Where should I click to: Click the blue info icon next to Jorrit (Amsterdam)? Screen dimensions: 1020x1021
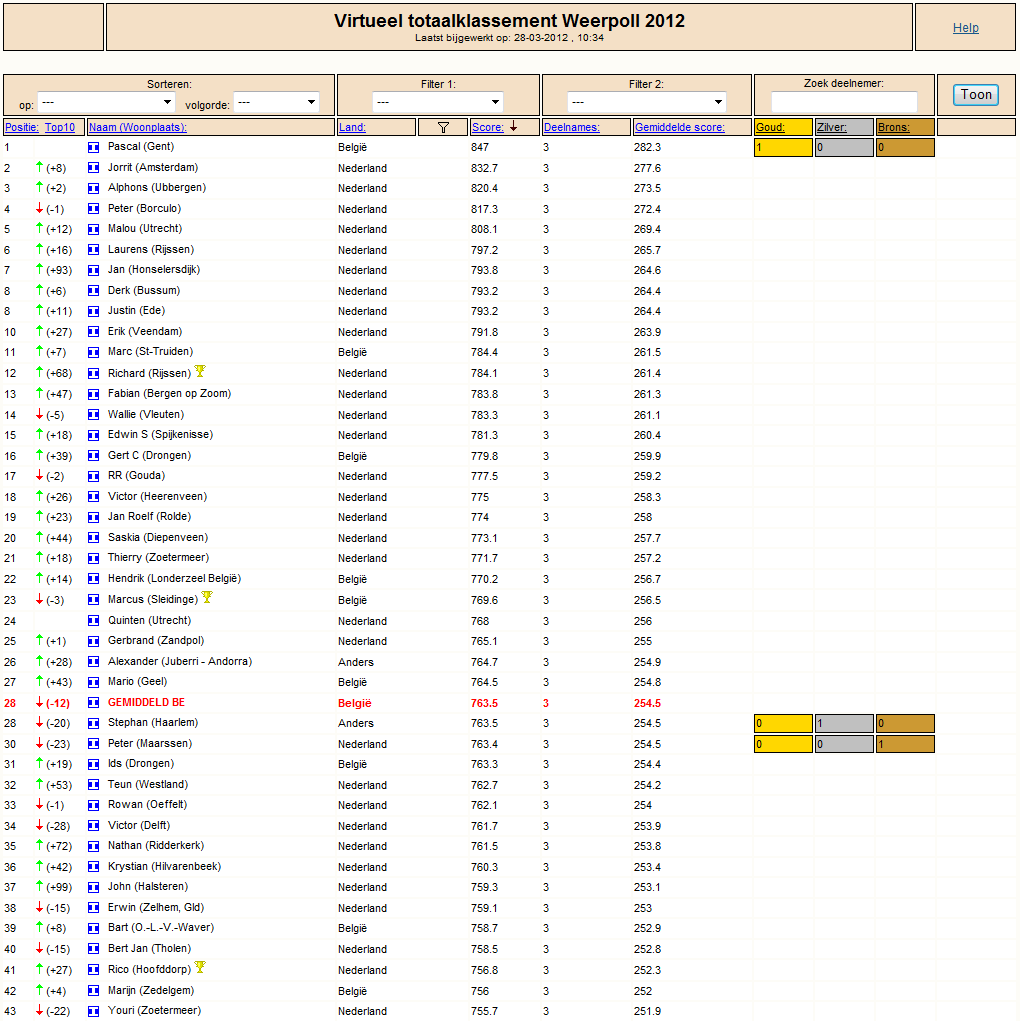coord(94,168)
